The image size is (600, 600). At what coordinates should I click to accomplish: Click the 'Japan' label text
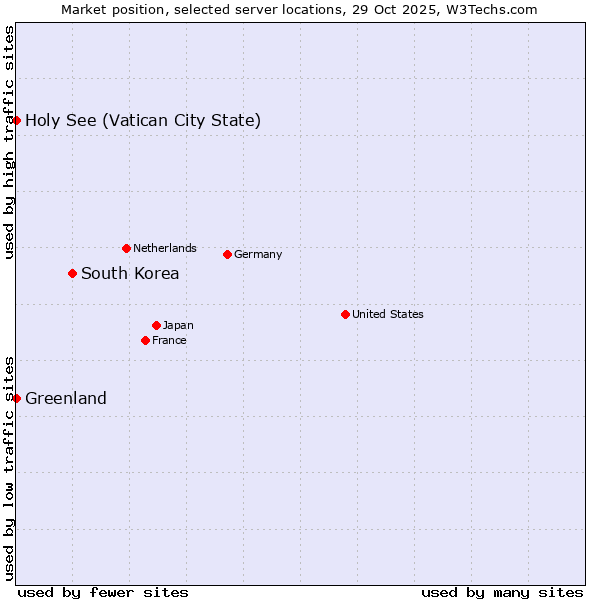[x=178, y=325]
